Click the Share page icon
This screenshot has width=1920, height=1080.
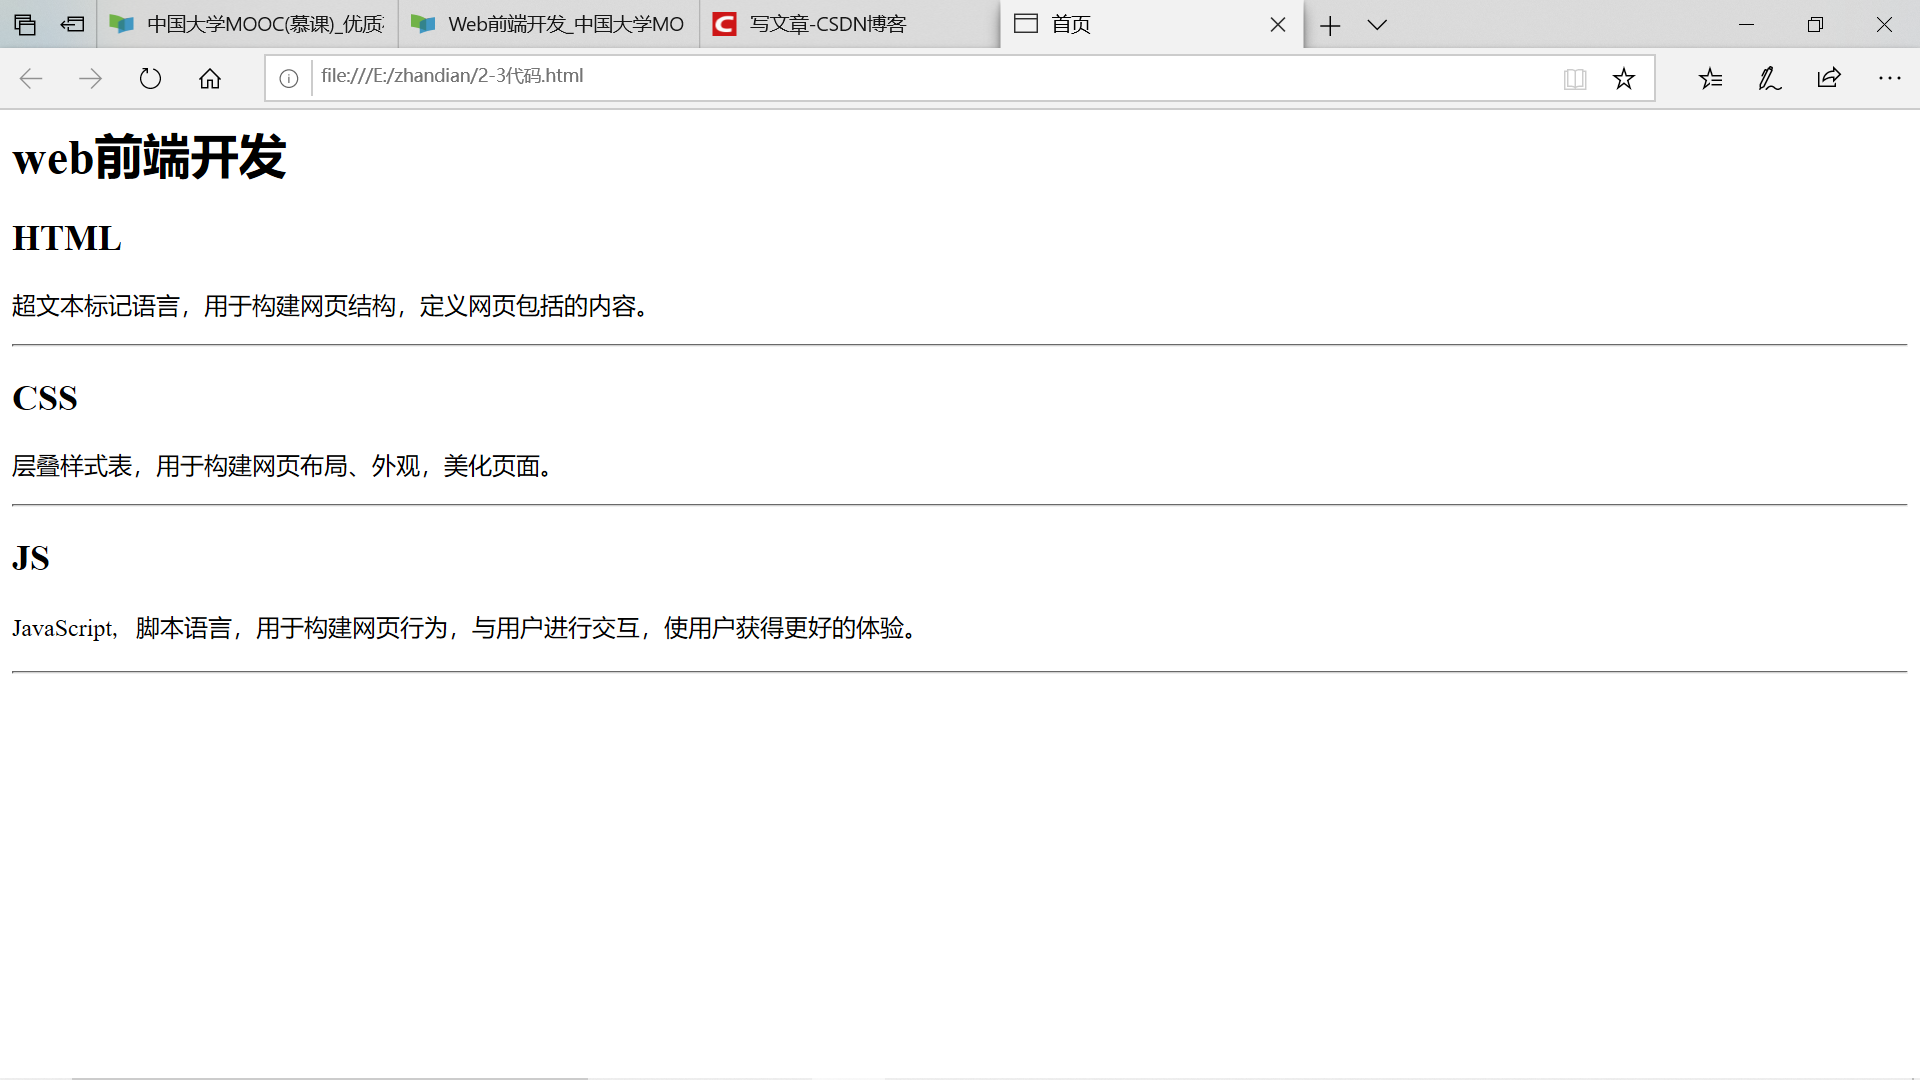coord(1829,79)
